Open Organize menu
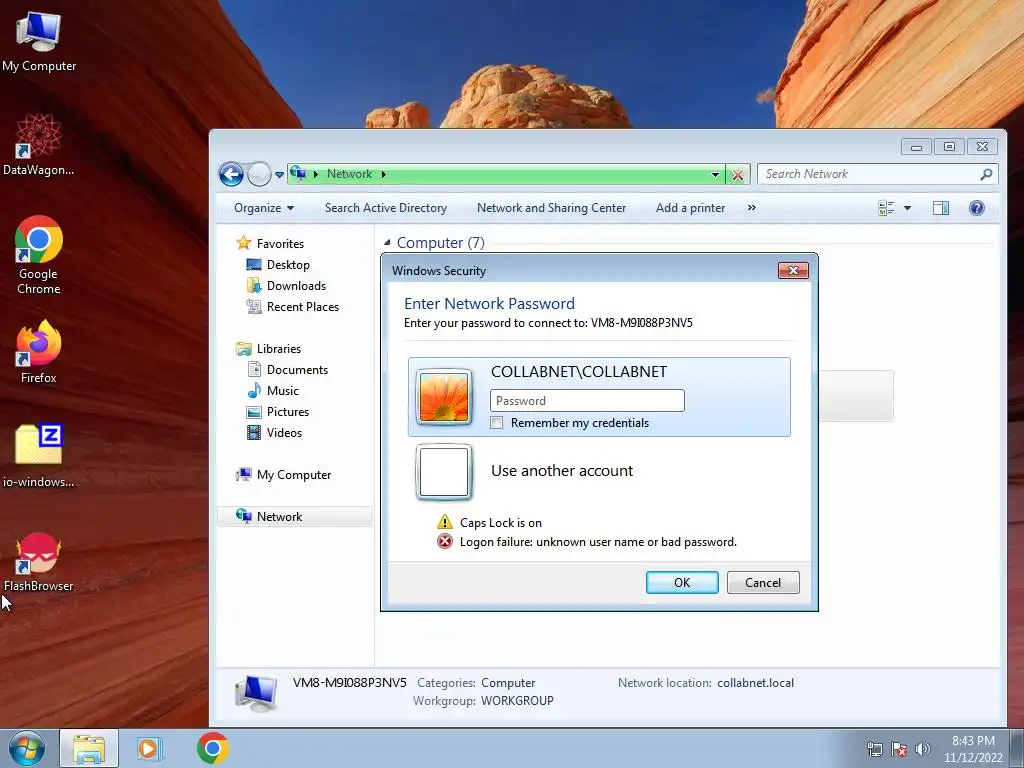The width and height of the screenshot is (1024, 768). [x=264, y=208]
